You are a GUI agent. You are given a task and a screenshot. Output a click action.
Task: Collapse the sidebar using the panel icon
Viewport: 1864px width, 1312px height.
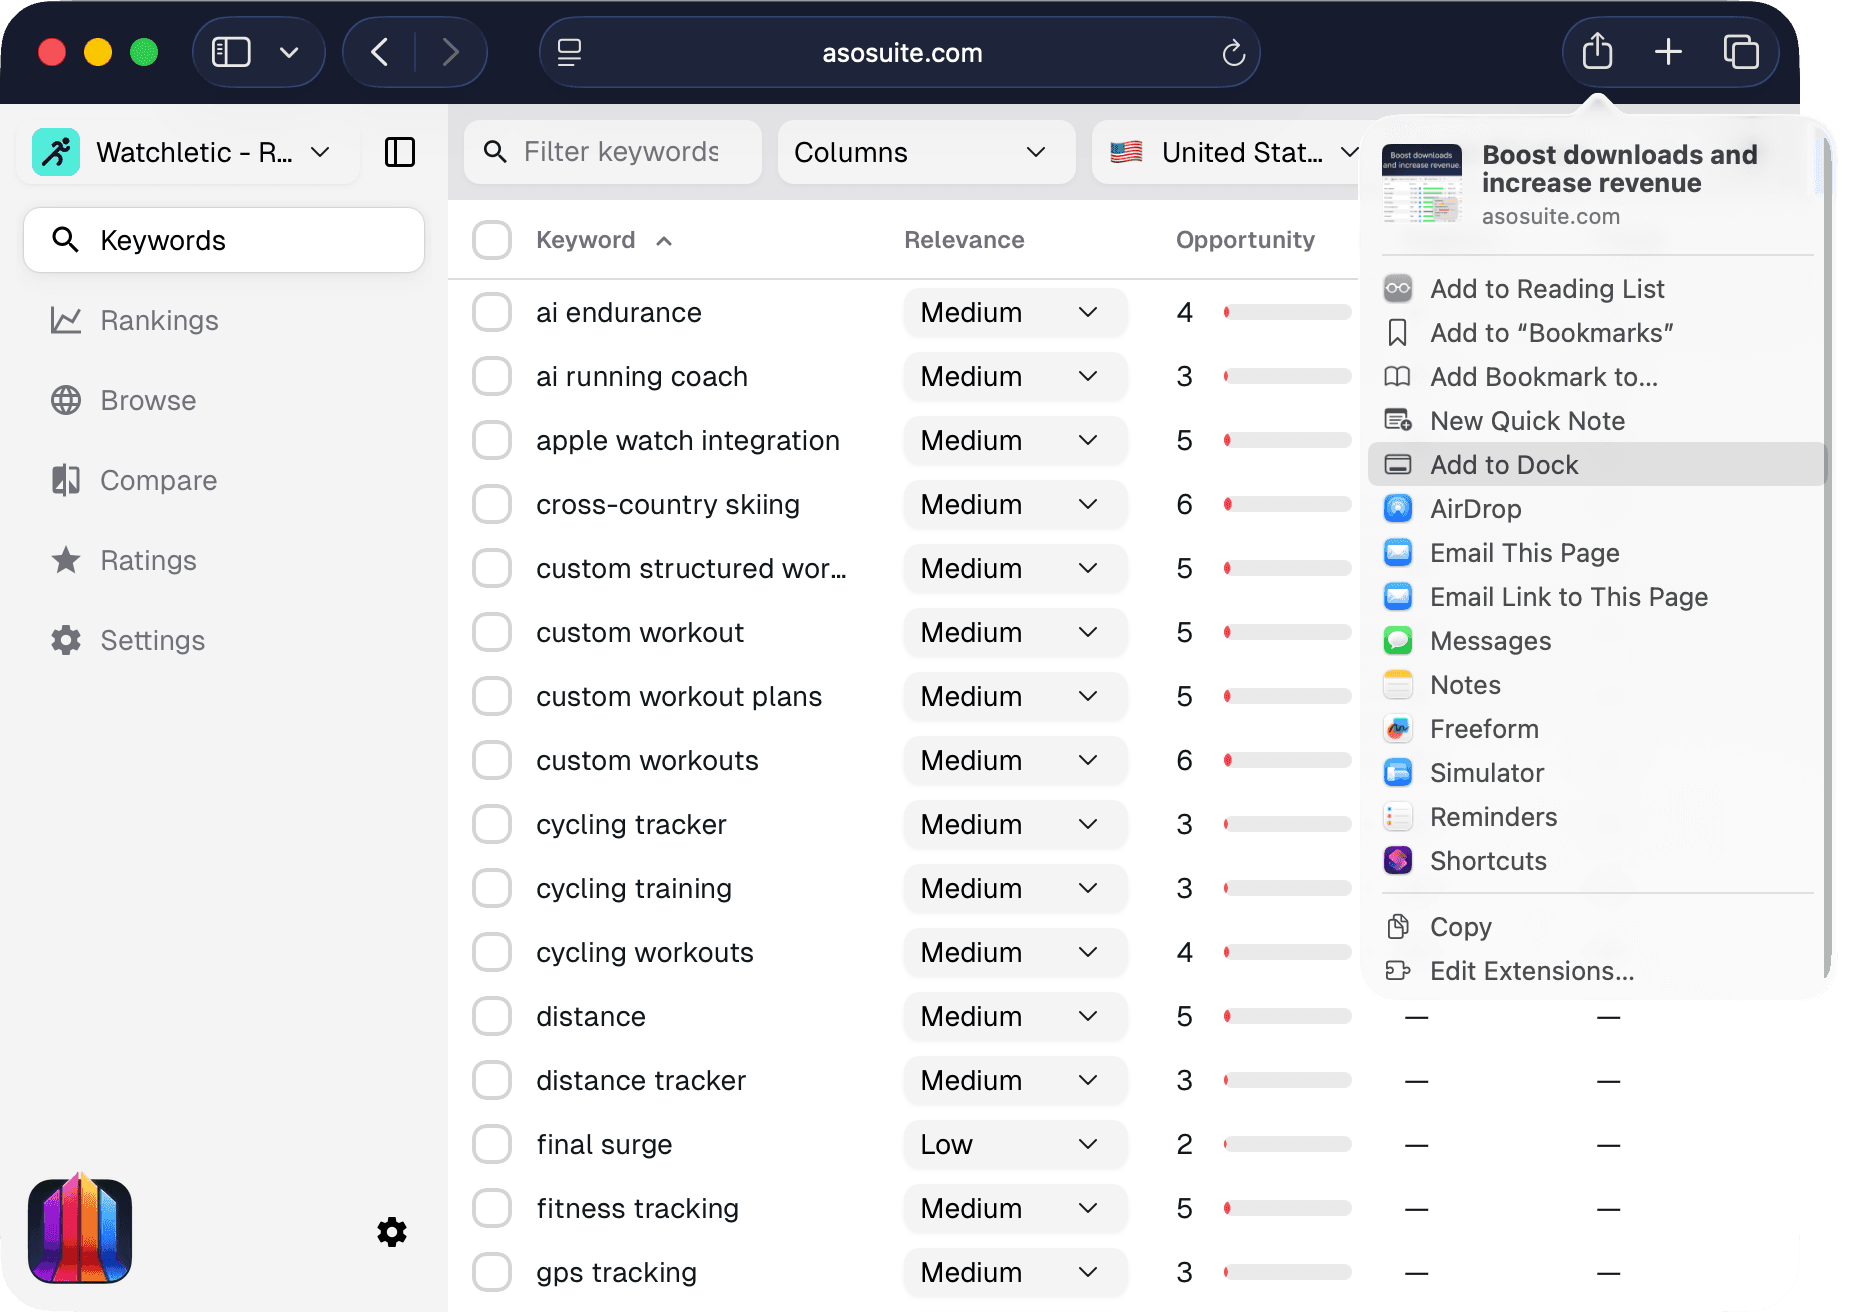click(x=400, y=152)
